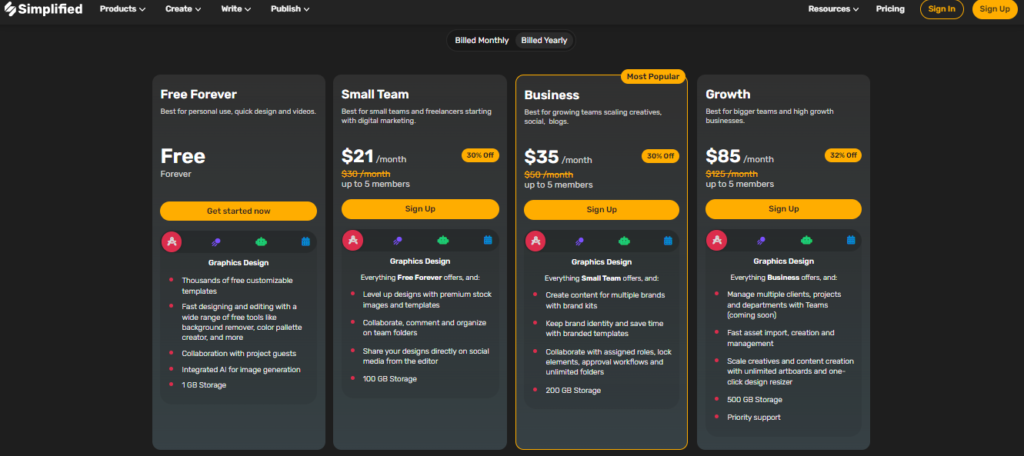Select red Graphics Design icon in Business card
The height and width of the screenshot is (456, 1024).
coord(536,241)
